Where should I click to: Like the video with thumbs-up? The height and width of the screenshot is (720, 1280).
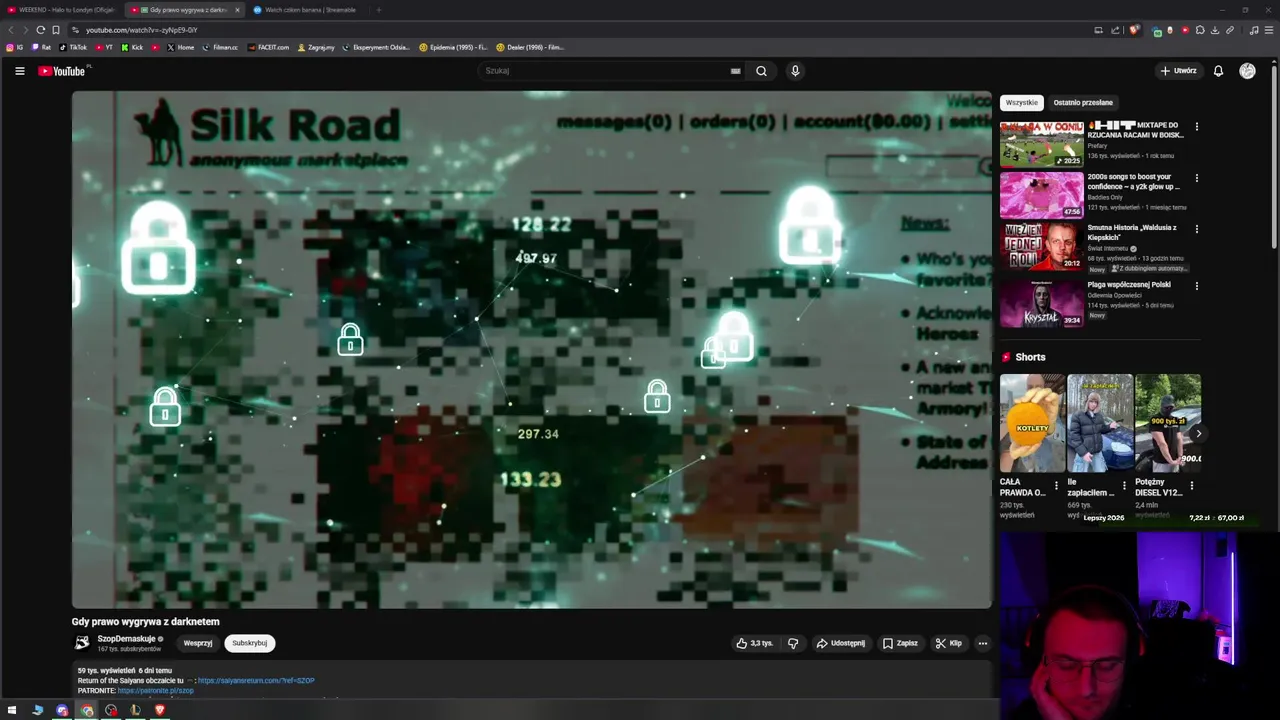755,643
